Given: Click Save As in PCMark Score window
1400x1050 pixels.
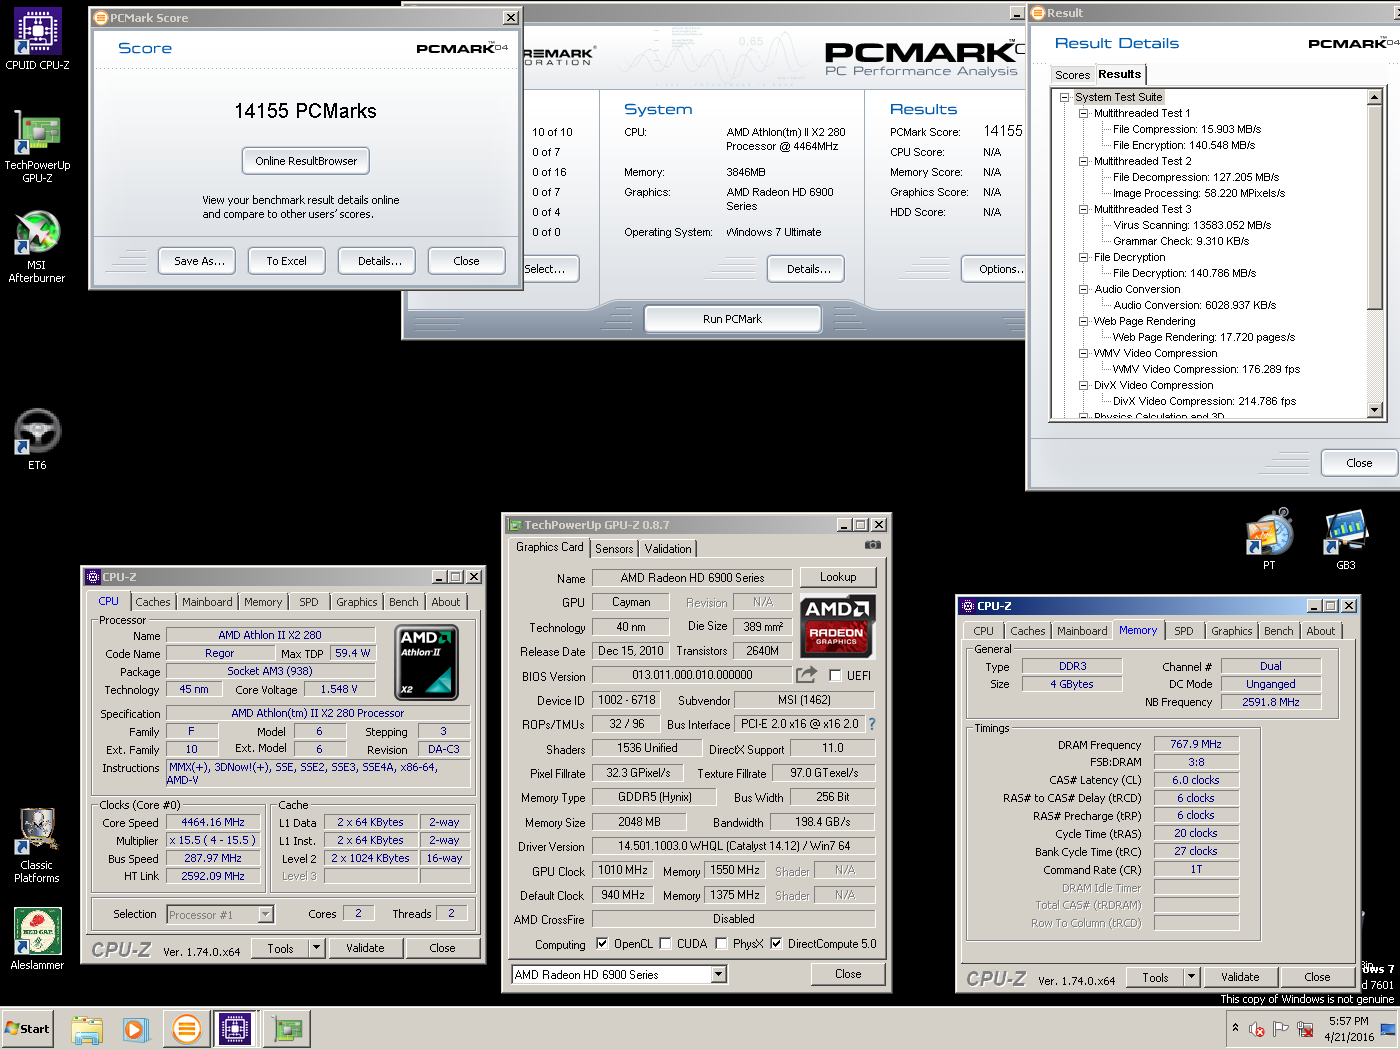Looking at the screenshot, I should pos(198,261).
